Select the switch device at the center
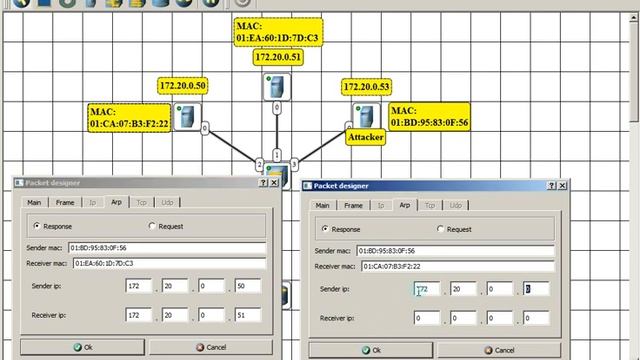This screenshot has width=640, height=360. click(277, 175)
